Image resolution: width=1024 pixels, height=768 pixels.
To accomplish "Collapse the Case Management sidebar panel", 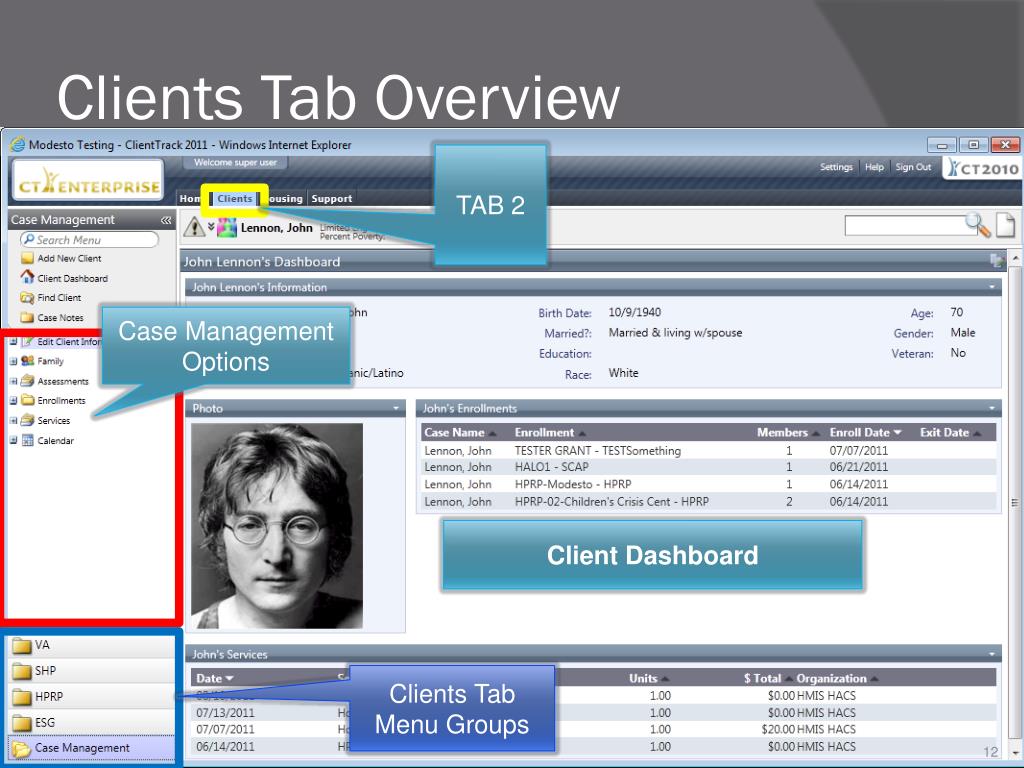I will point(165,220).
